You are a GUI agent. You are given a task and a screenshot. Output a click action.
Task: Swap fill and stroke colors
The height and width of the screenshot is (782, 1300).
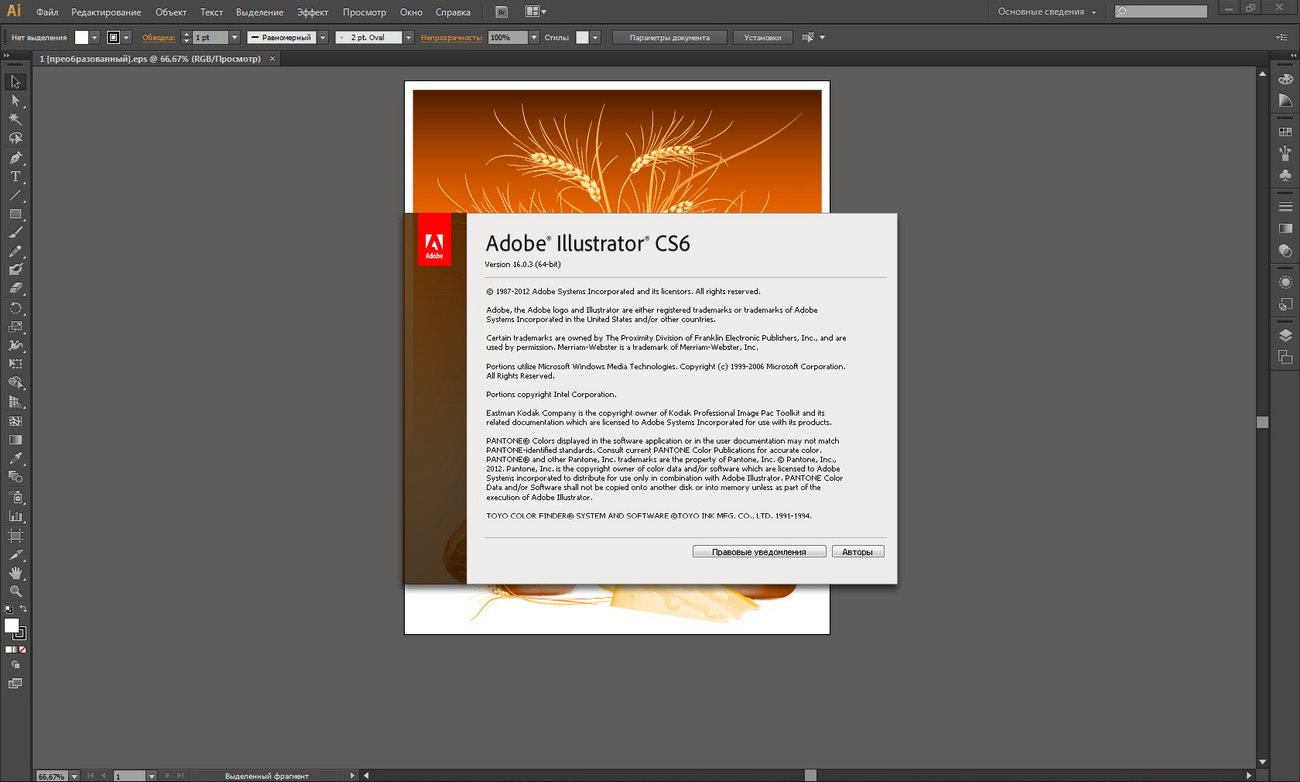pos(23,609)
